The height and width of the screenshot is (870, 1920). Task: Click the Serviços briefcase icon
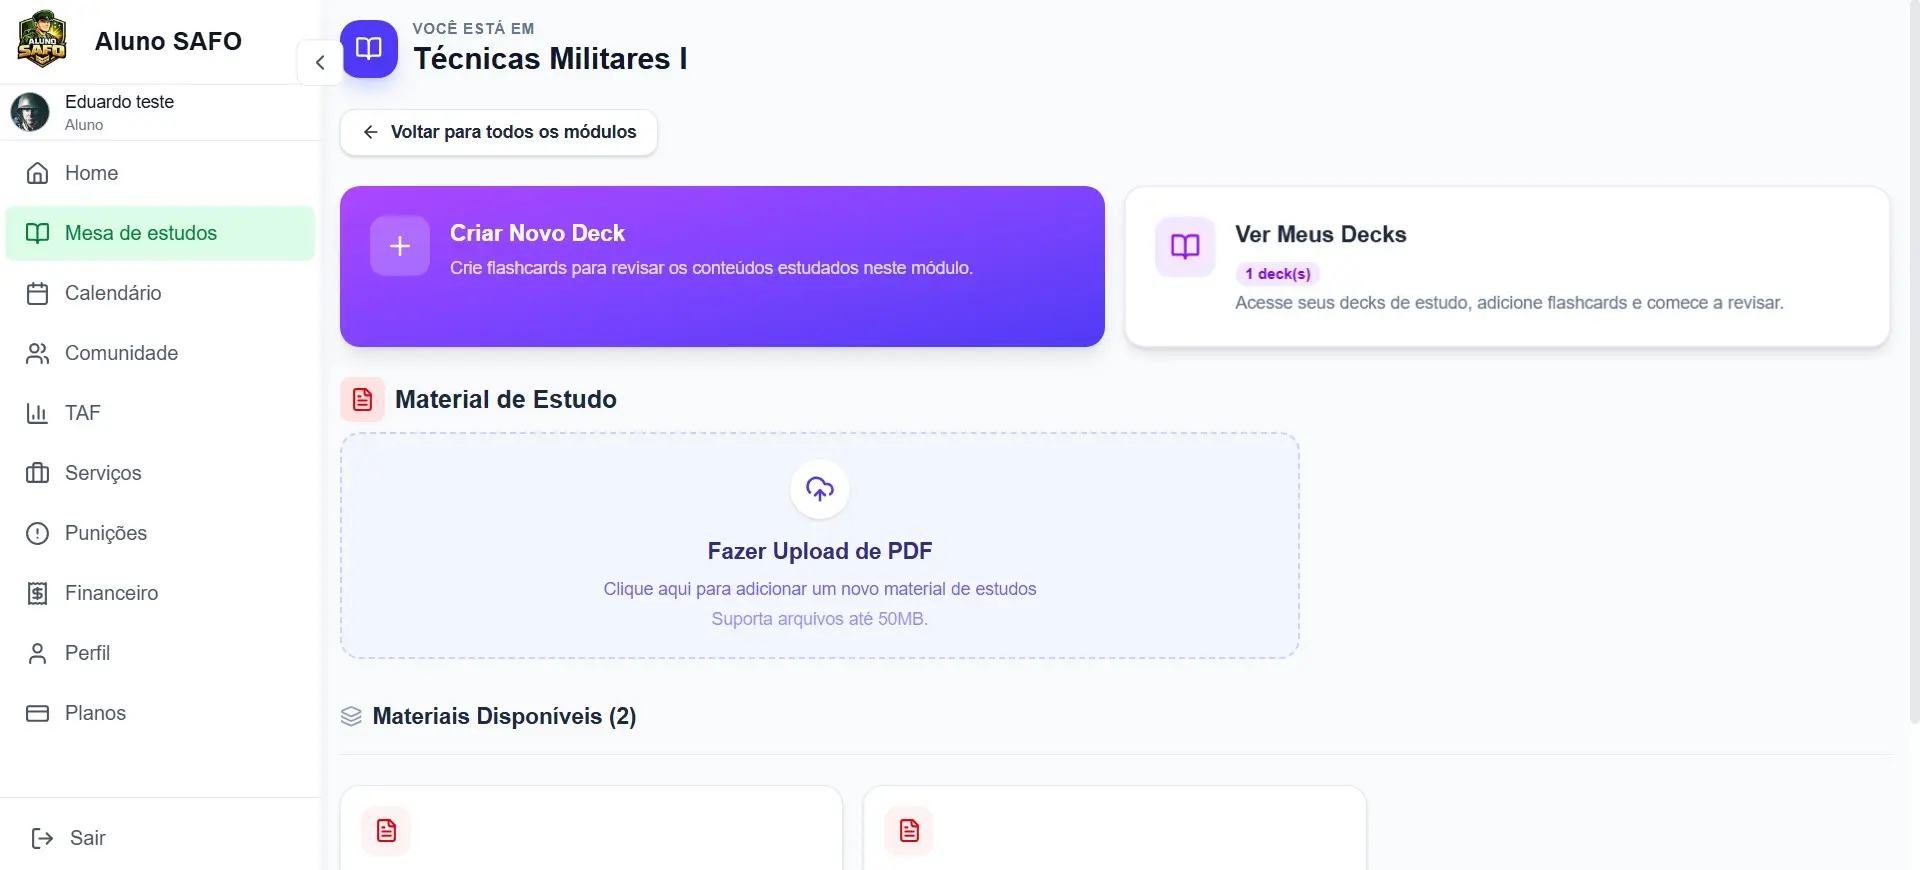(x=37, y=473)
